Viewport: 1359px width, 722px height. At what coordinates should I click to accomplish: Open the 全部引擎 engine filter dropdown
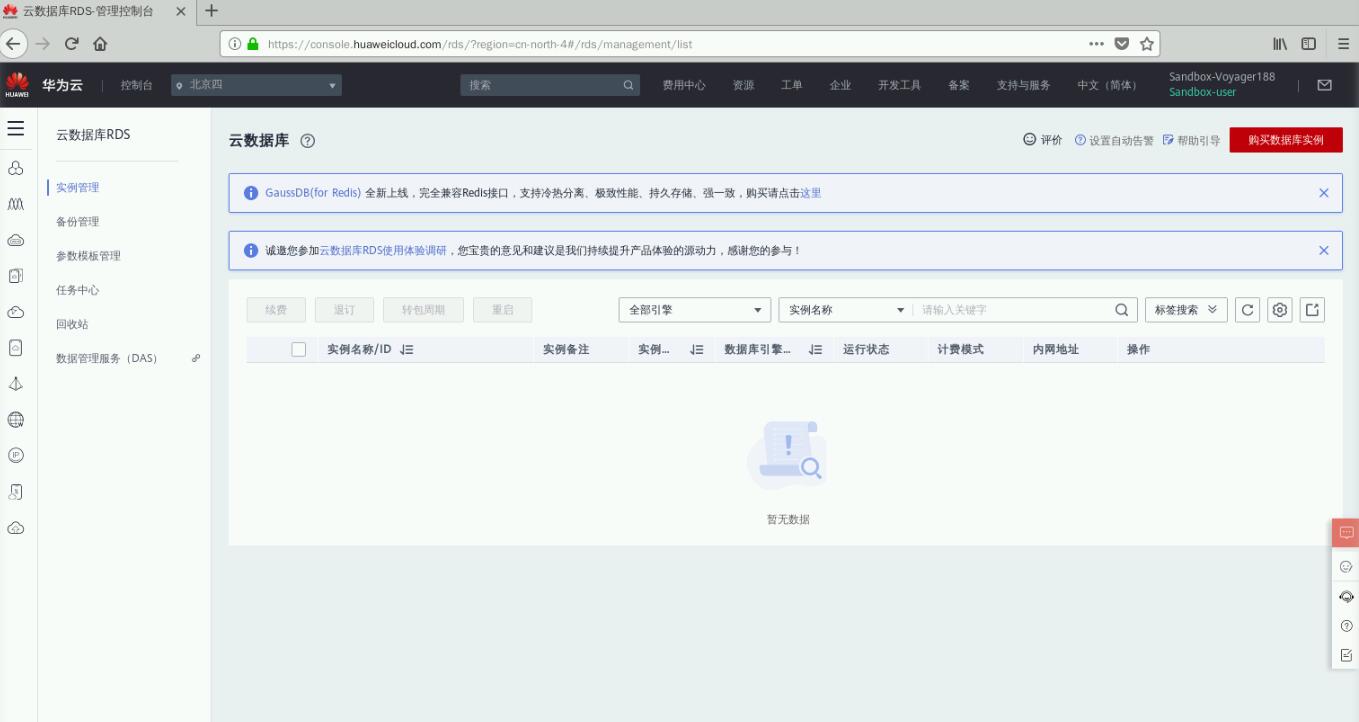[x=696, y=310]
